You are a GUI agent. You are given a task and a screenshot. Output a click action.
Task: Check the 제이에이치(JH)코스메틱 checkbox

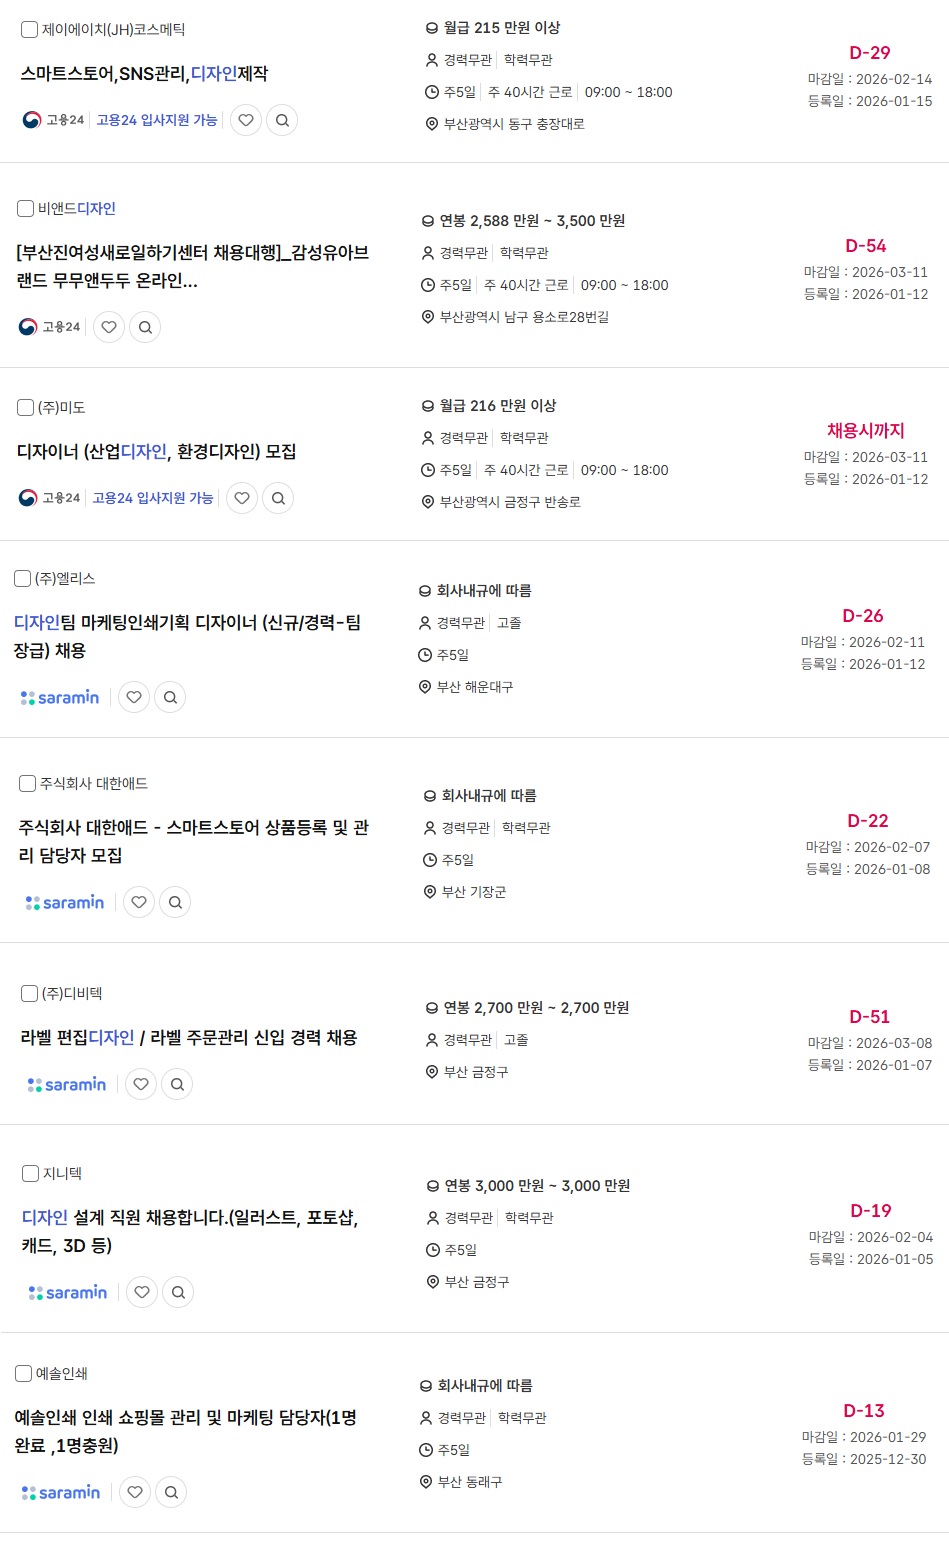[x=30, y=30]
